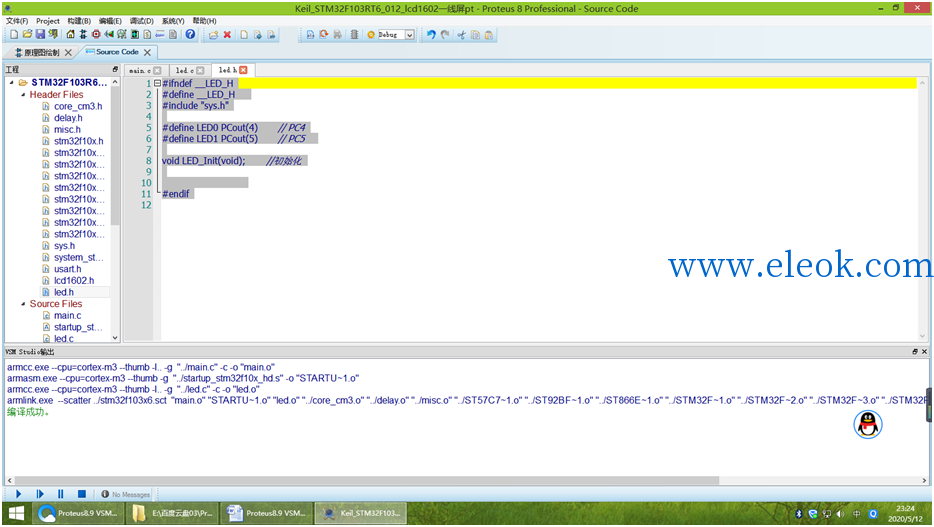Image resolution: width=934 pixels, height=527 pixels.
Task: Close the Source Code tab
Action: click(x=147, y=52)
